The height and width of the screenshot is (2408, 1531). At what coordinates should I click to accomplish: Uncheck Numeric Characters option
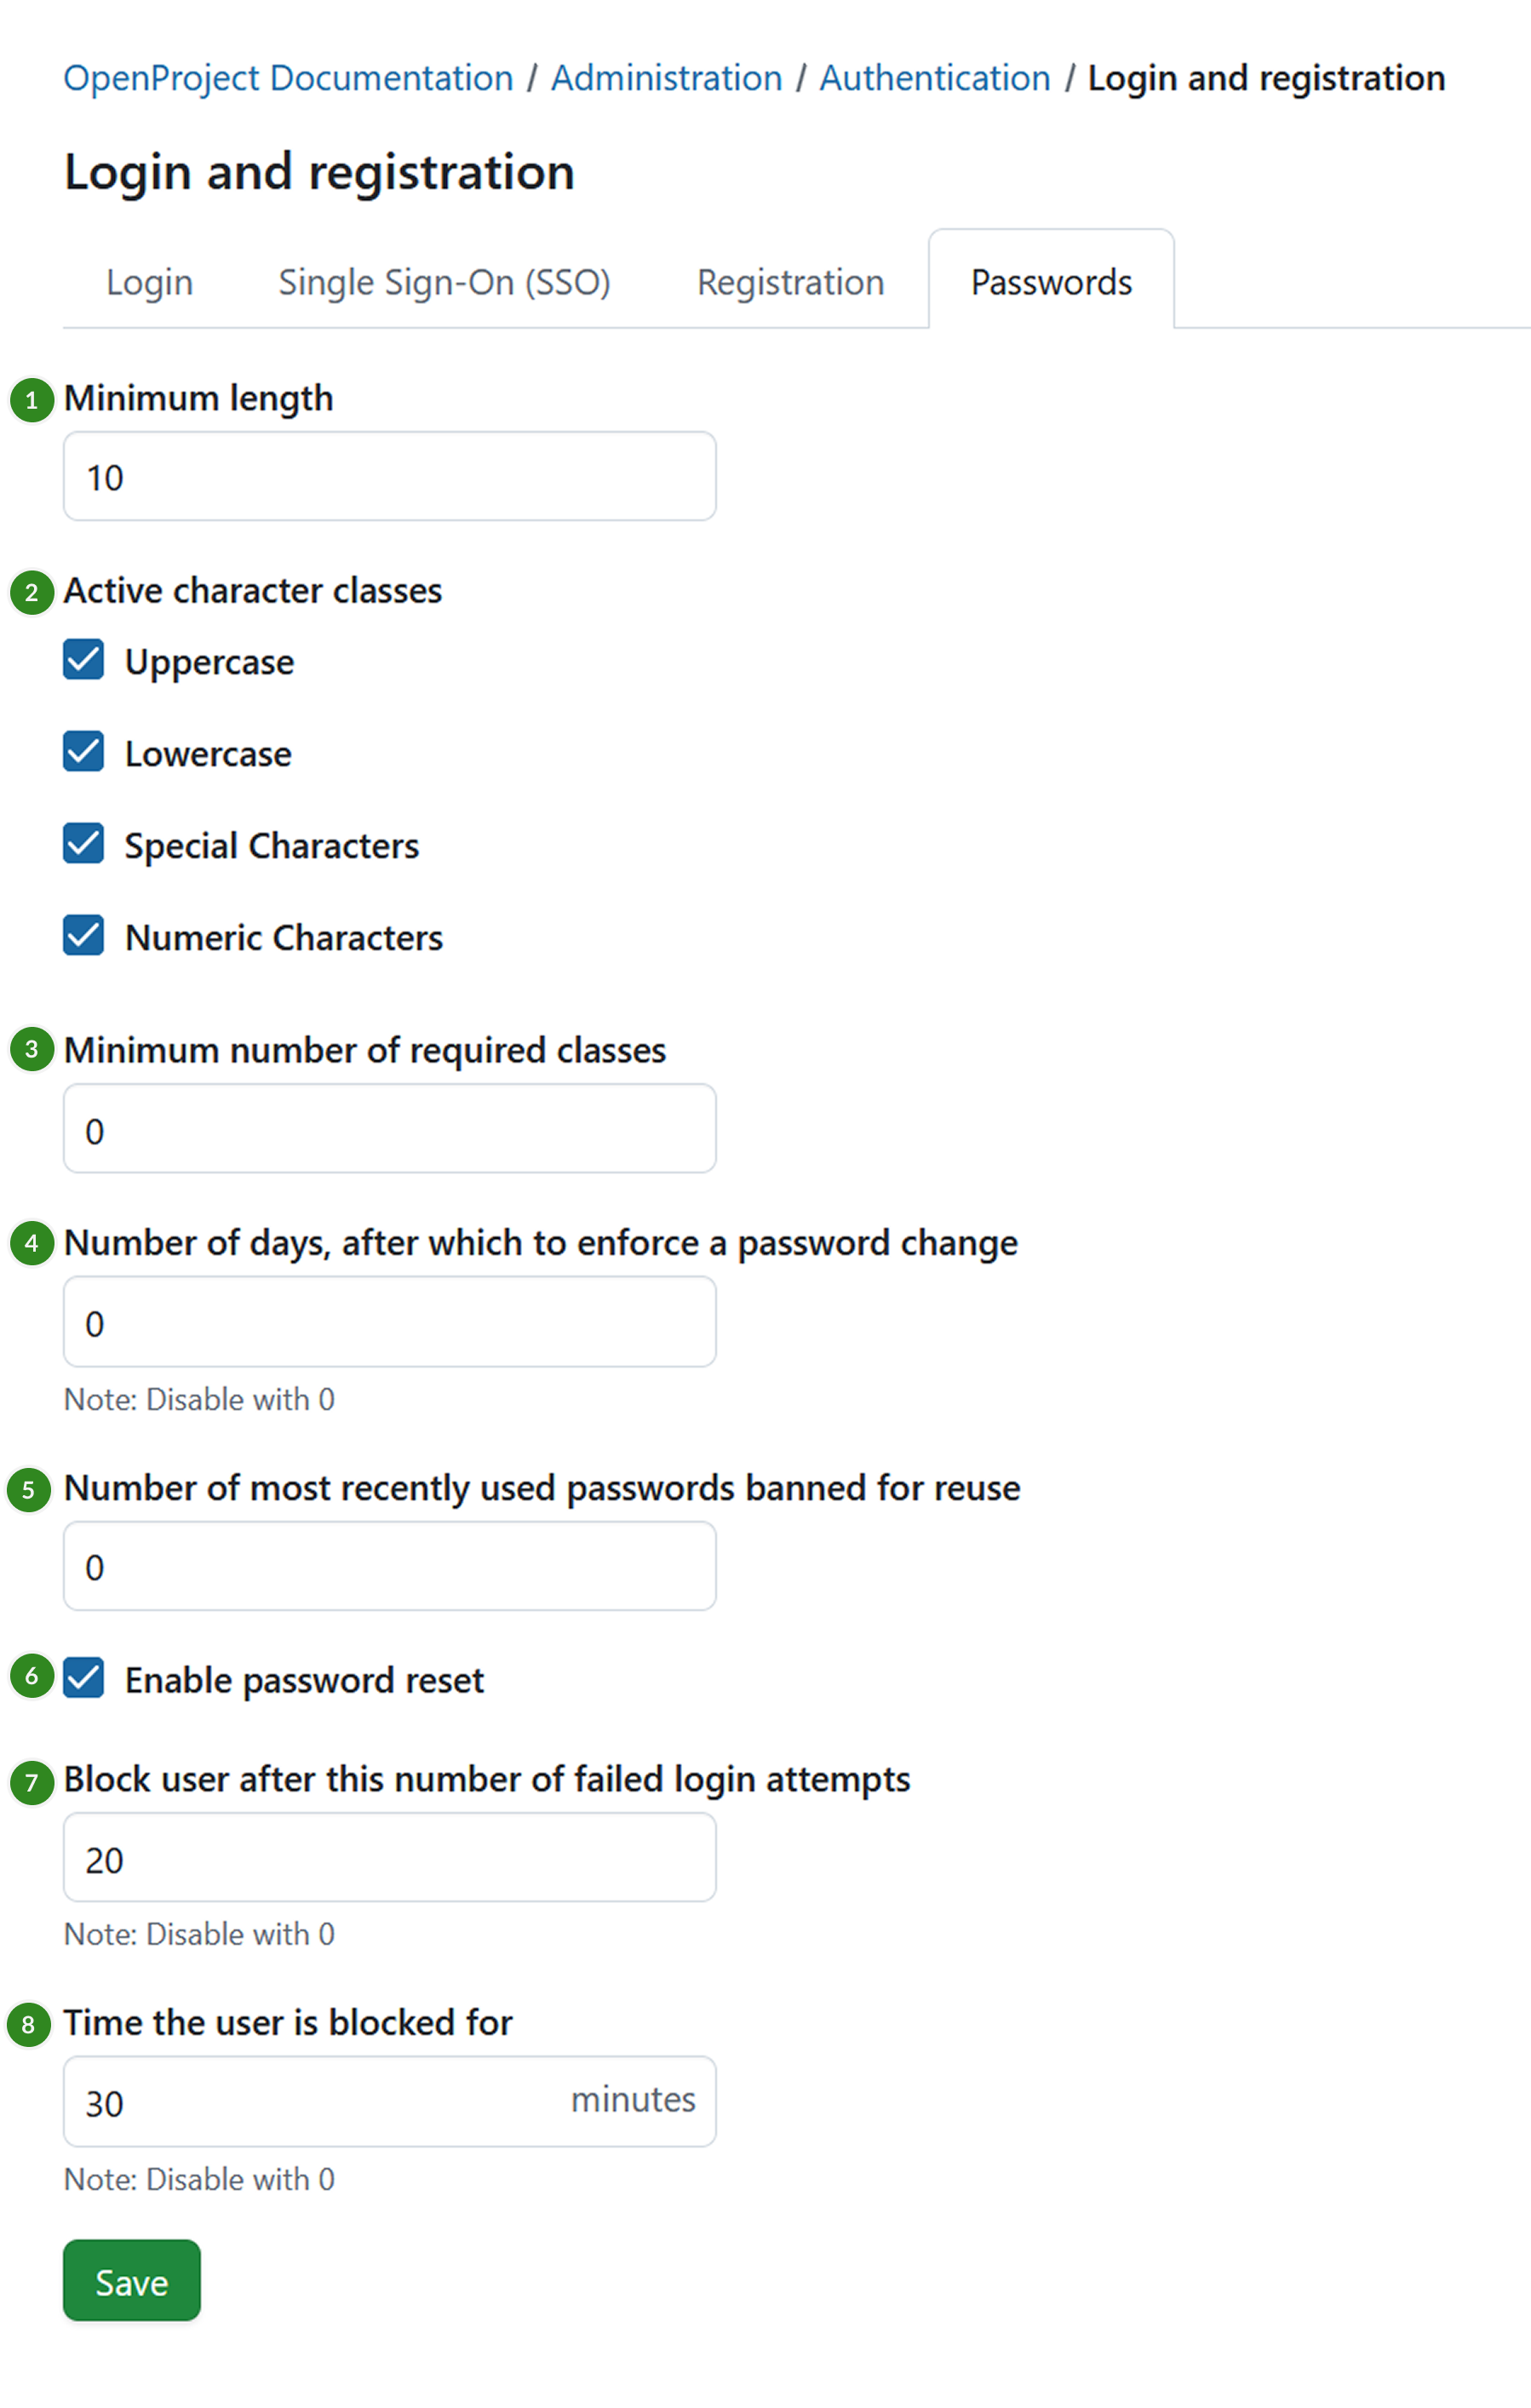83,935
